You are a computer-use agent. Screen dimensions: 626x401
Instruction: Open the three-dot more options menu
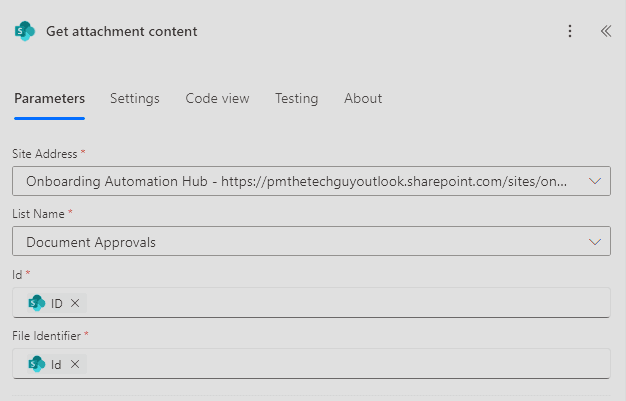pyautogui.click(x=570, y=31)
